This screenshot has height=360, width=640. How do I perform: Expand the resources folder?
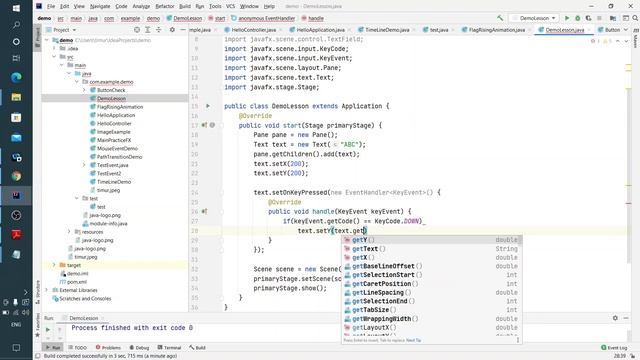[69, 231]
